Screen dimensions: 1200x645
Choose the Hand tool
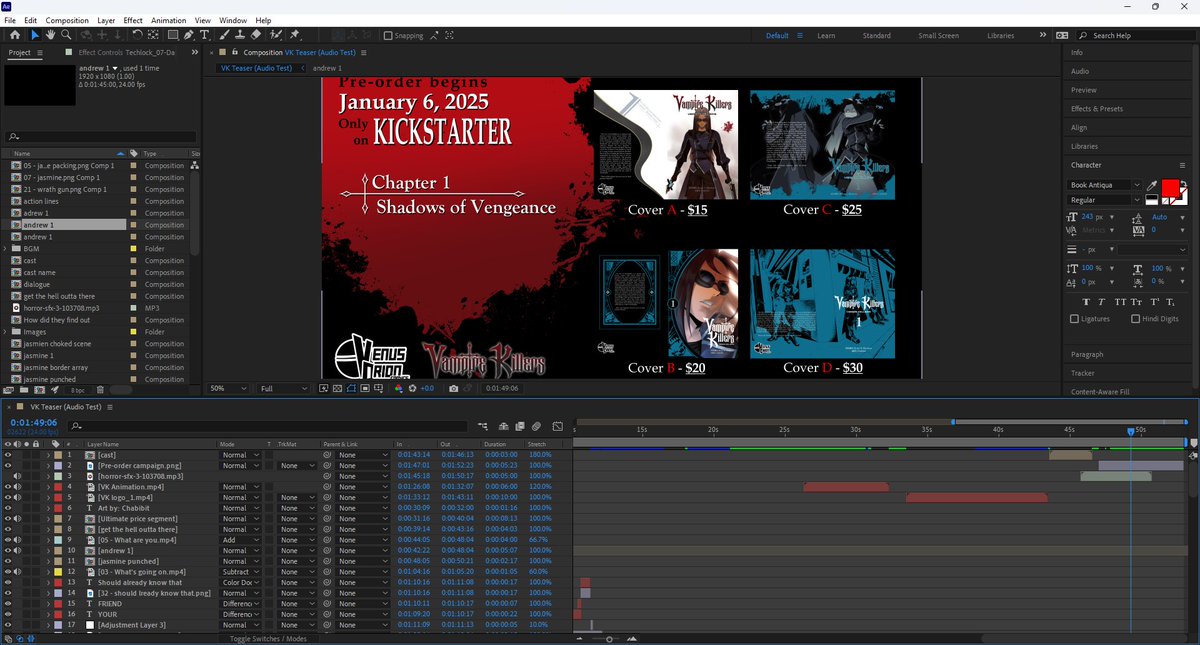52,35
